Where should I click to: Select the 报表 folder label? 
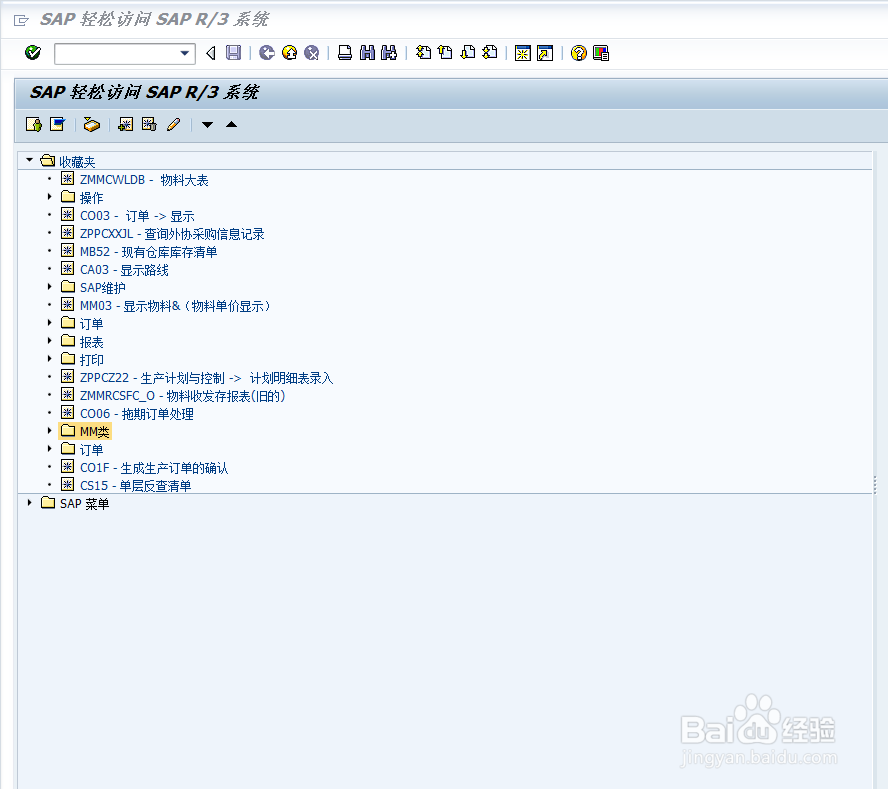point(91,342)
